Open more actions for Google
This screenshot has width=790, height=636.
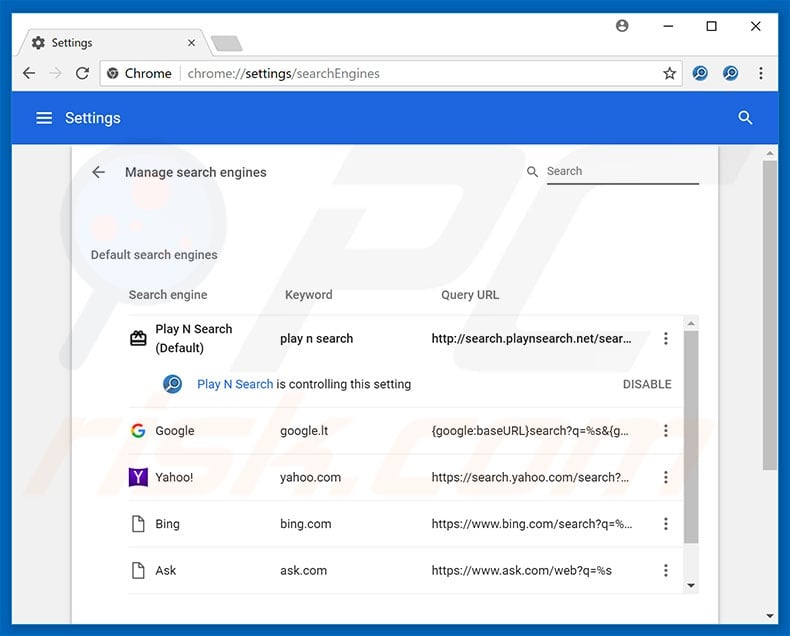(666, 431)
